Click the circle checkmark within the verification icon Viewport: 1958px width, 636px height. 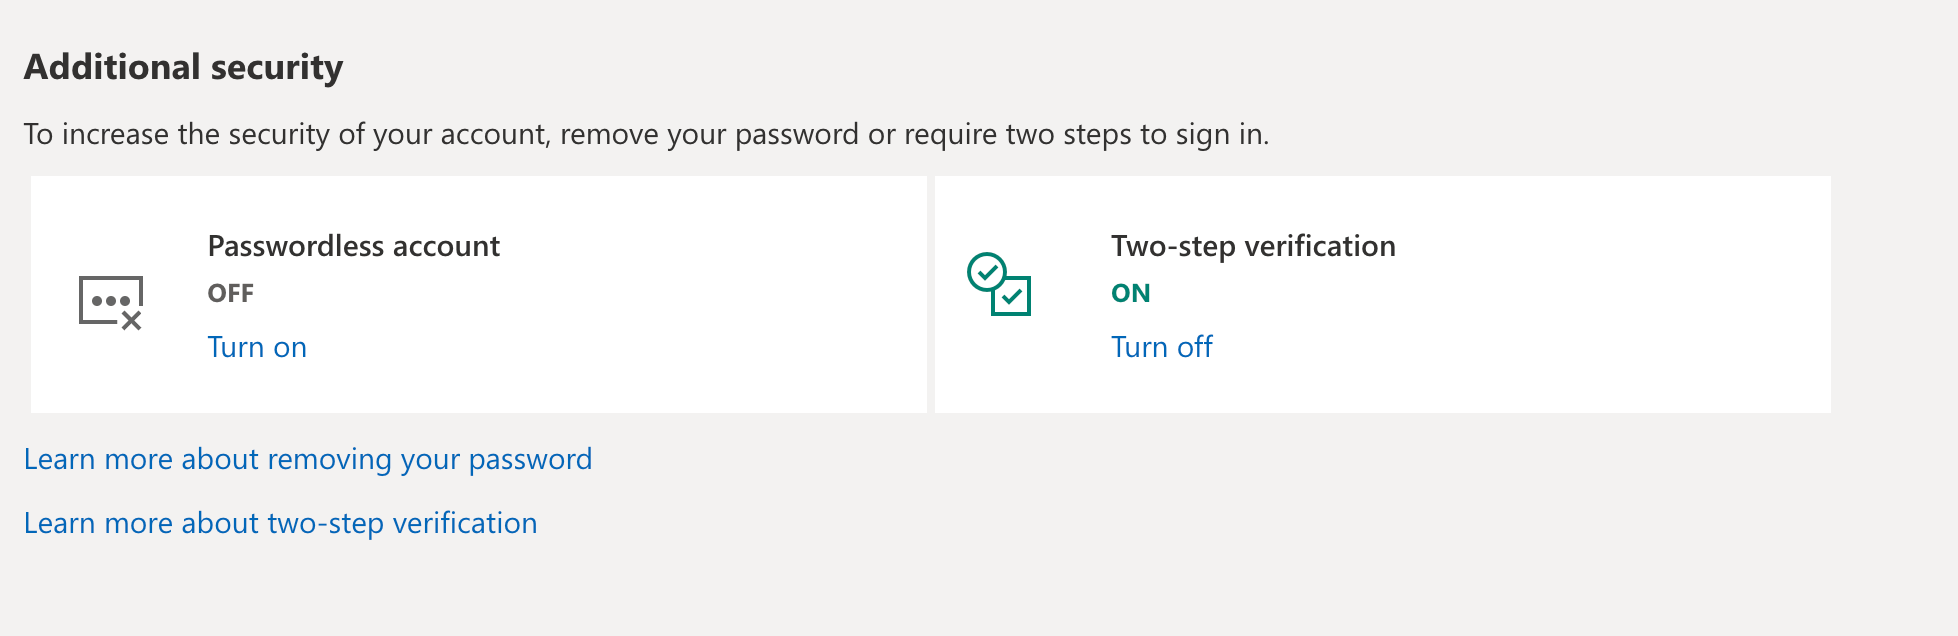tap(987, 273)
